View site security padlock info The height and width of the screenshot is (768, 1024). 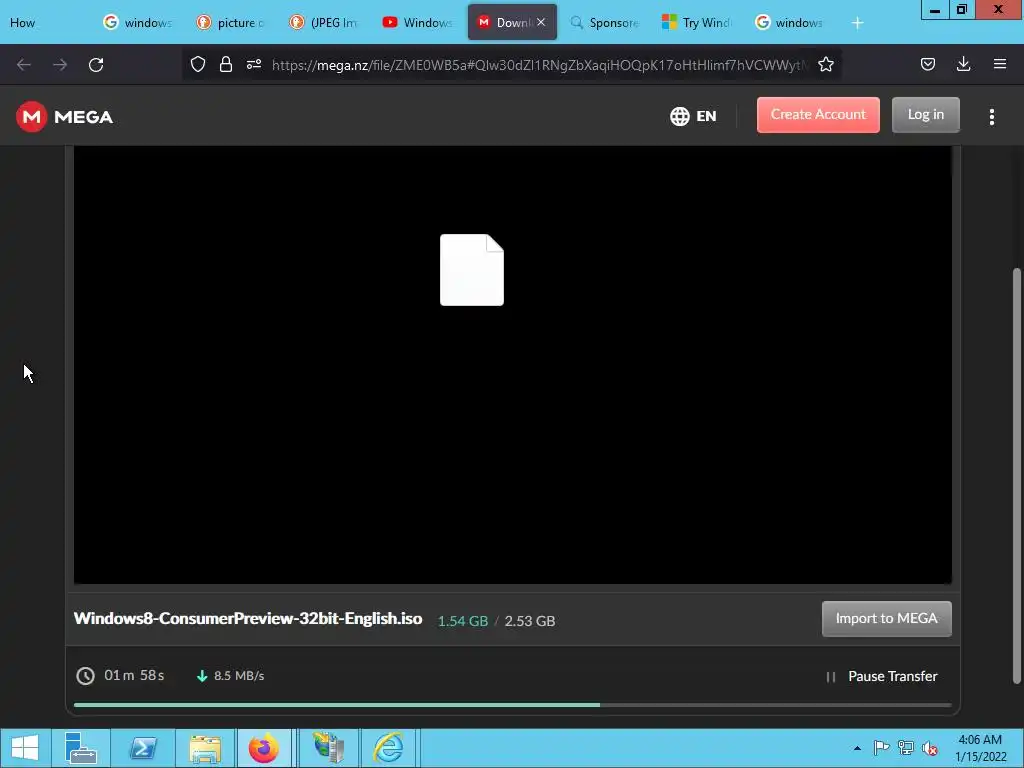click(226, 64)
